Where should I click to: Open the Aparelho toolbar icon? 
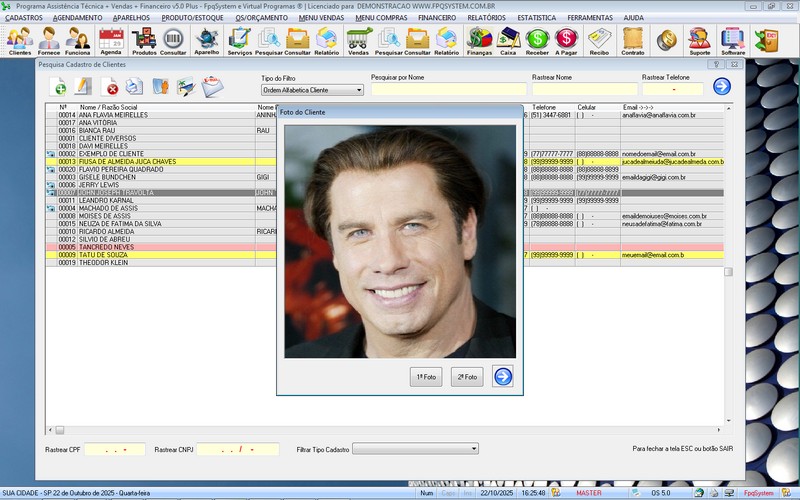click(x=207, y=40)
